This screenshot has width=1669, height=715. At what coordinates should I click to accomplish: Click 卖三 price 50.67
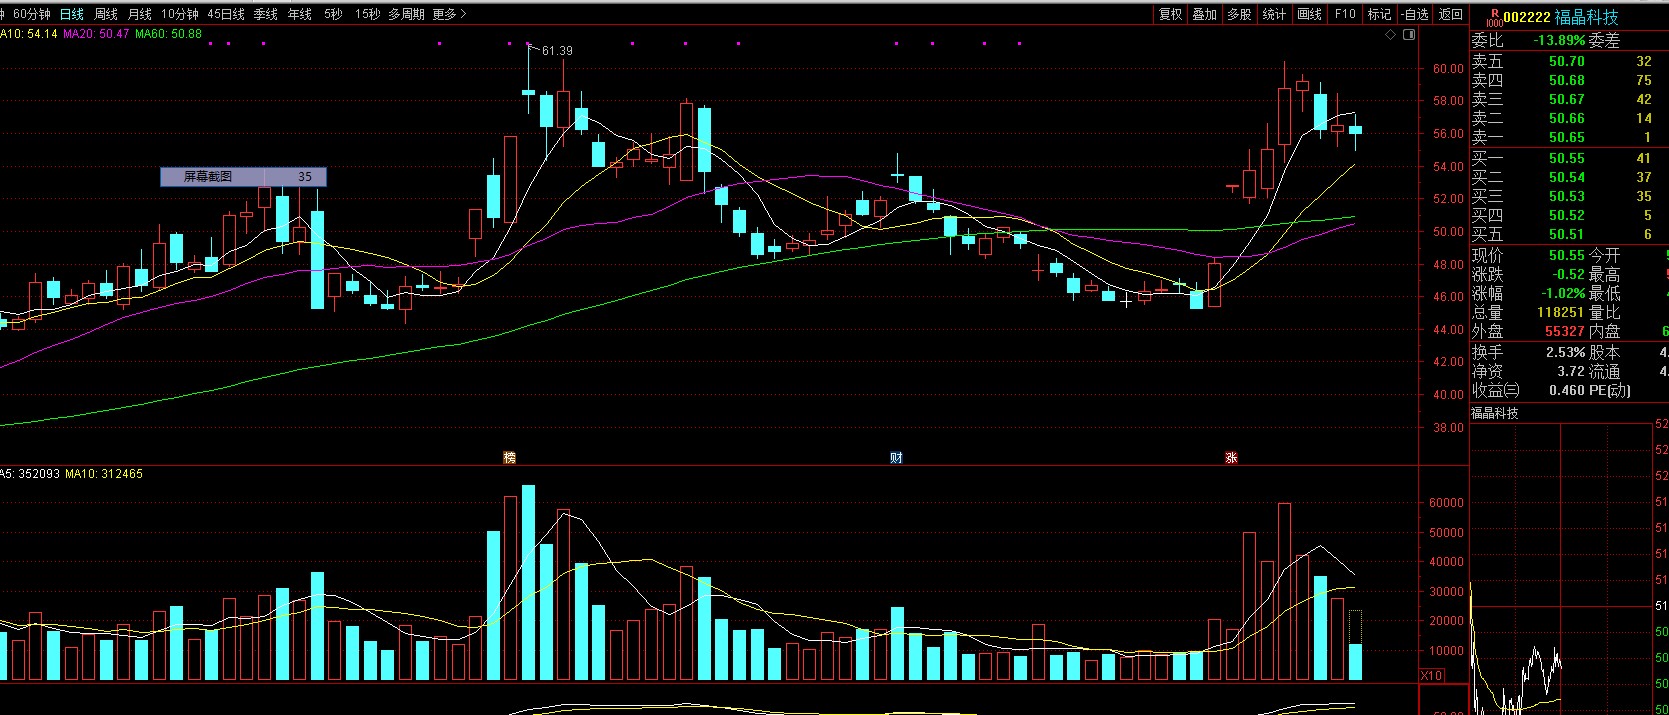[x=1566, y=99]
